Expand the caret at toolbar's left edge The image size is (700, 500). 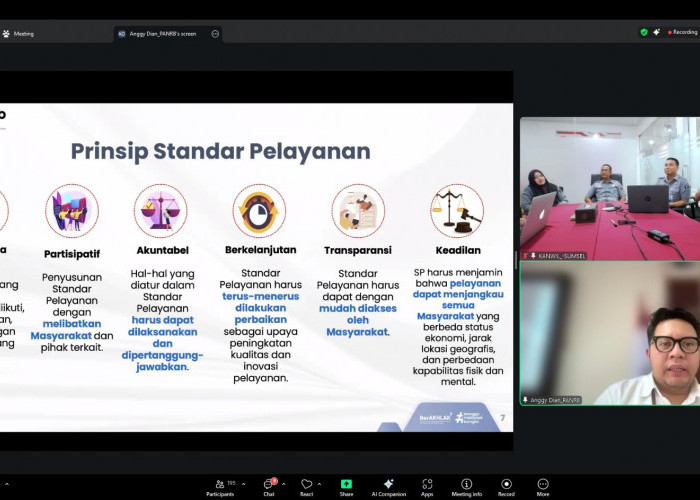tap(6, 484)
